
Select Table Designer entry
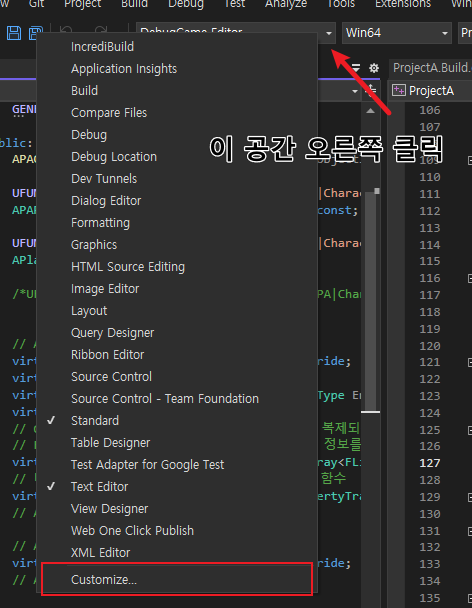177,443
